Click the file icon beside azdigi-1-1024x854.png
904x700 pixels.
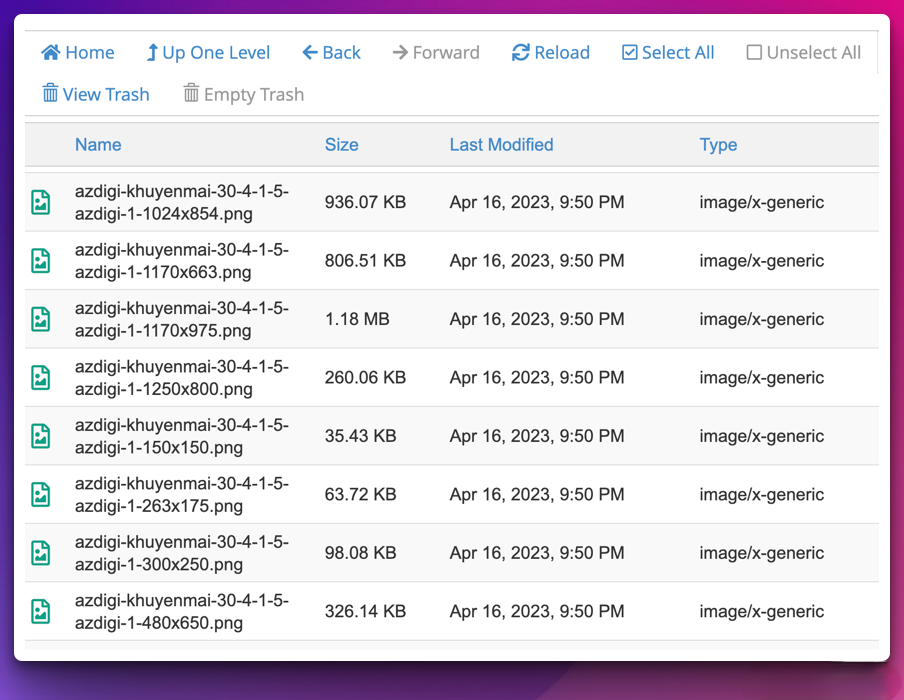pyautogui.click(x=40, y=202)
